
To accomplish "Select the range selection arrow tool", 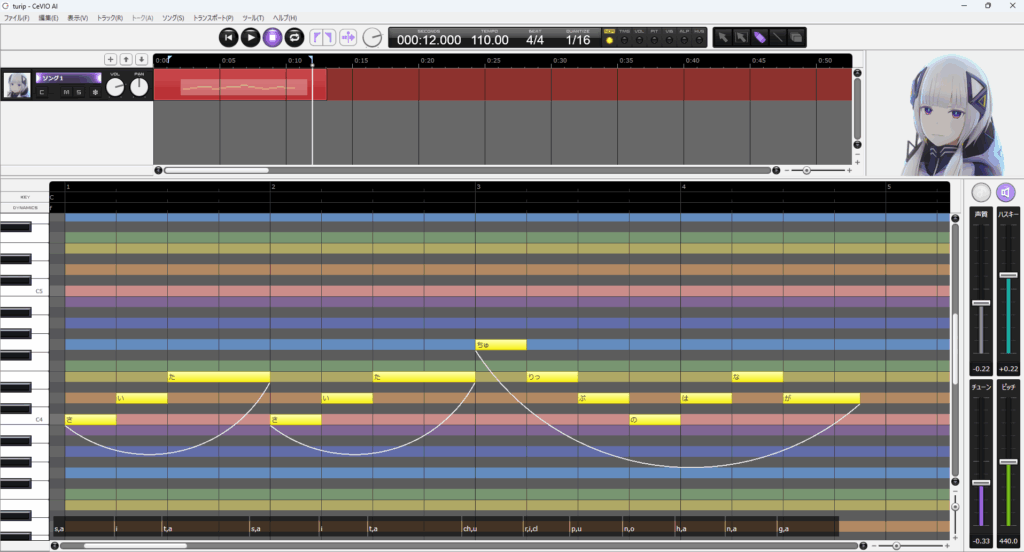I will click(x=741, y=37).
